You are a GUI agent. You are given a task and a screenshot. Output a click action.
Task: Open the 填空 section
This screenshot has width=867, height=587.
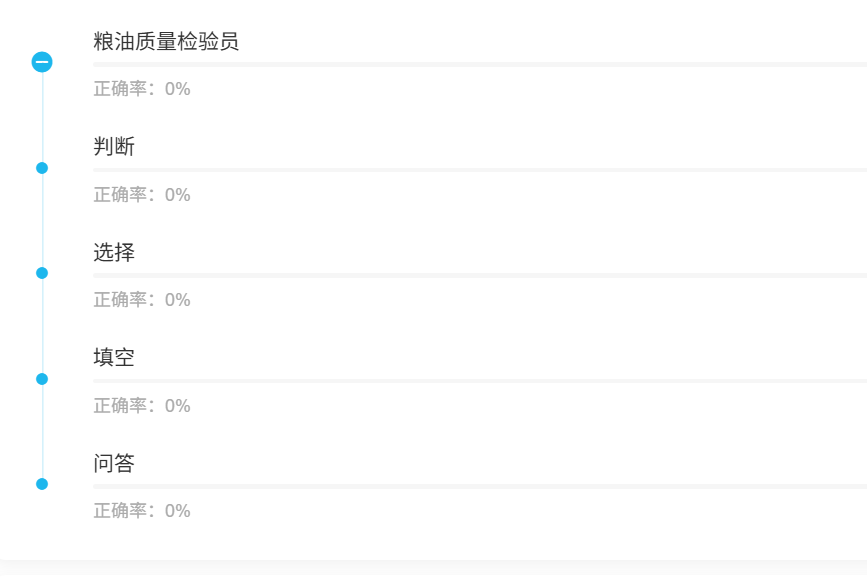(x=114, y=358)
